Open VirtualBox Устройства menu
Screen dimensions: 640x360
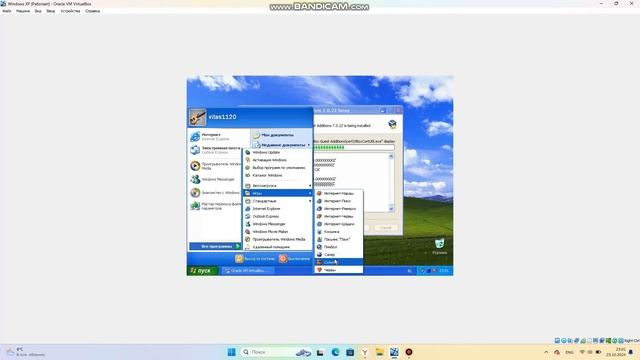70,11
